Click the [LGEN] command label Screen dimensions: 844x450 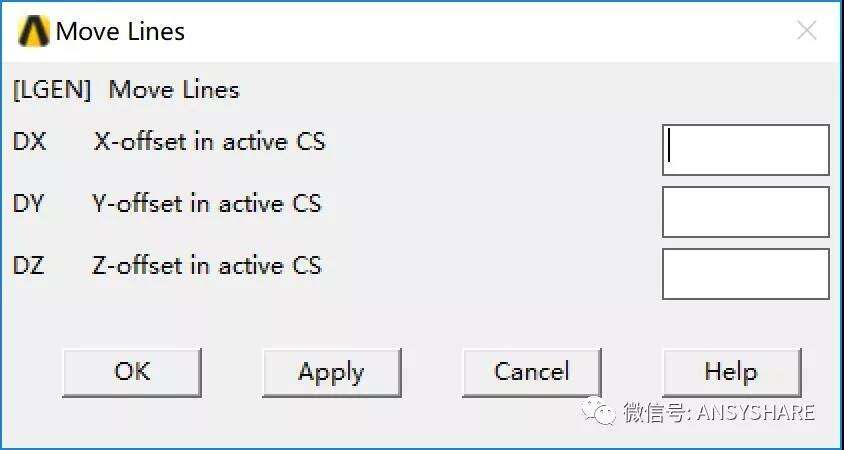coord(52,90)
